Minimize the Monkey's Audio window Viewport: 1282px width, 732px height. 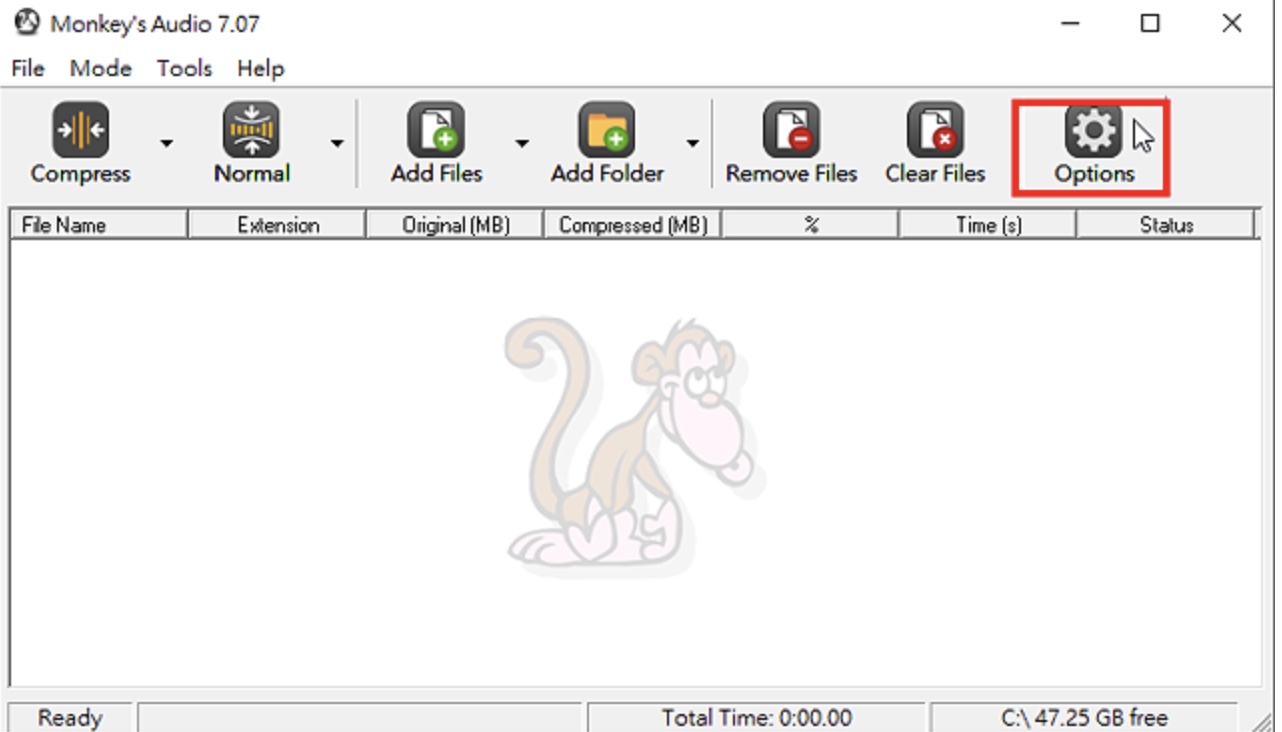pyautogui.click(x=1071, y=23)
